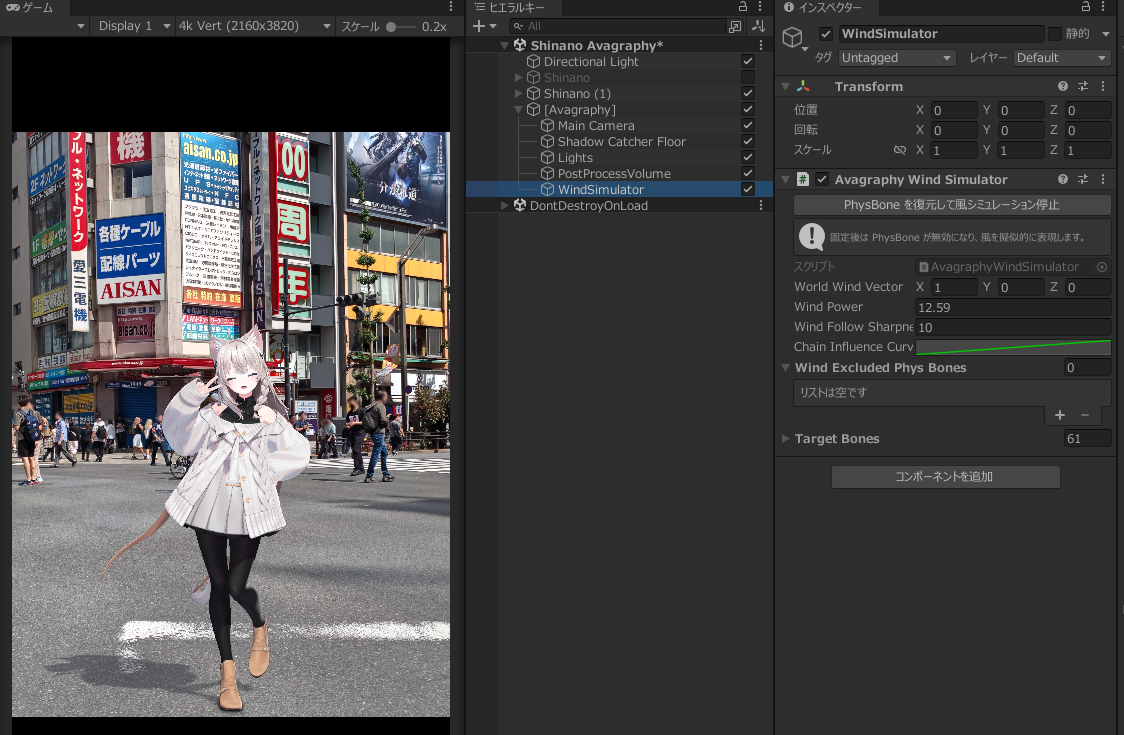Click the WindSimulator GameObject cube icon in Inspector
Screen dimensions: 1124x735
(x=792, y=37)
